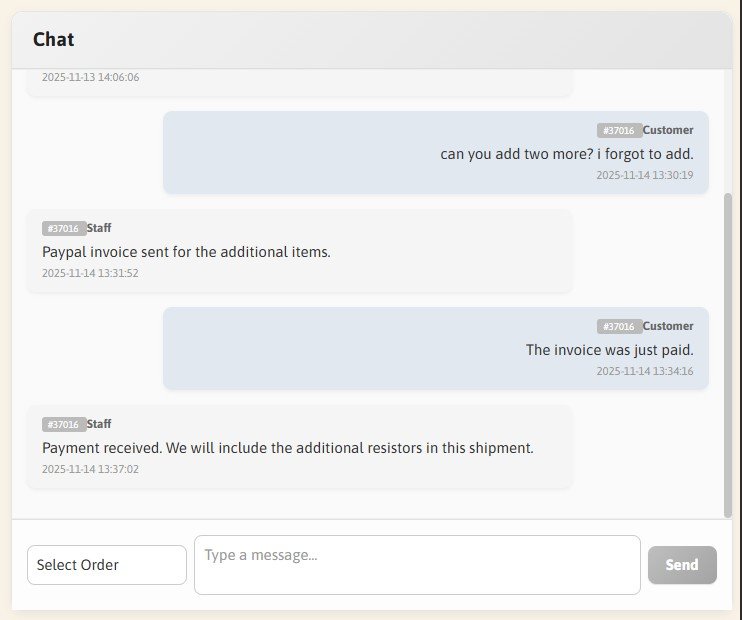This screenshot has height=620, width=742.
Task: Click timestamp 2025-11-14 13:31:52
Action: click(90, 273)
